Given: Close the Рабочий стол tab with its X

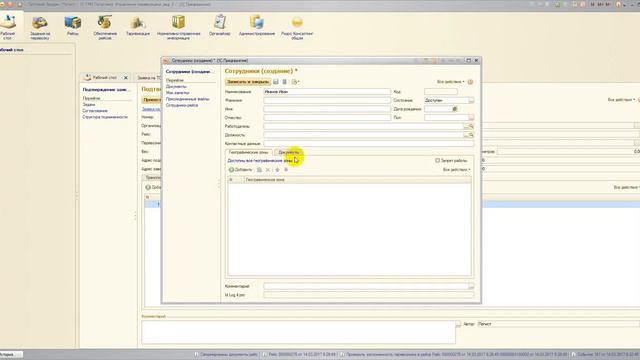Looking at the screenshot, I should 126,78.
